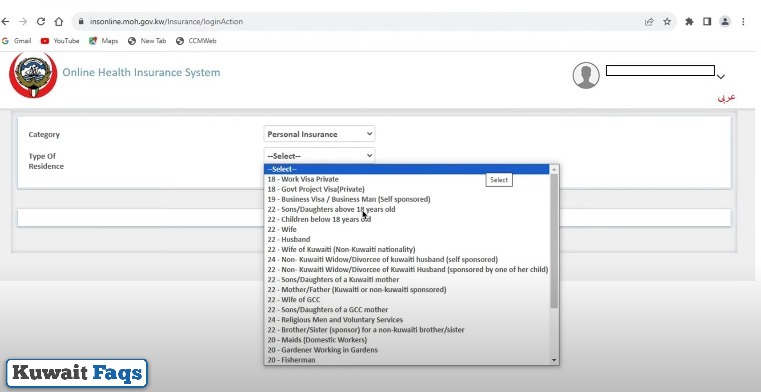Click the Share page icon in address bar
This screenshot has height=392, width=761.
(x=649, y=21)
